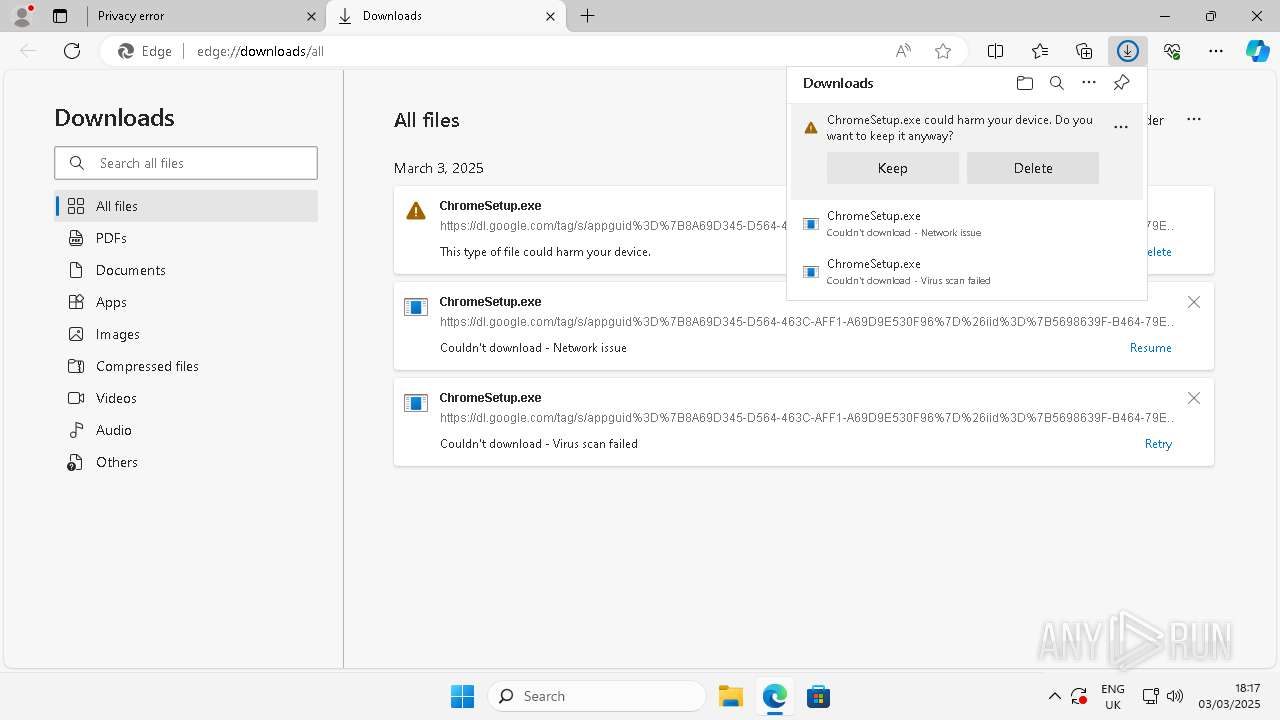Select the Apps category
The image size is (1280, 720).
(x=187, y=302)
